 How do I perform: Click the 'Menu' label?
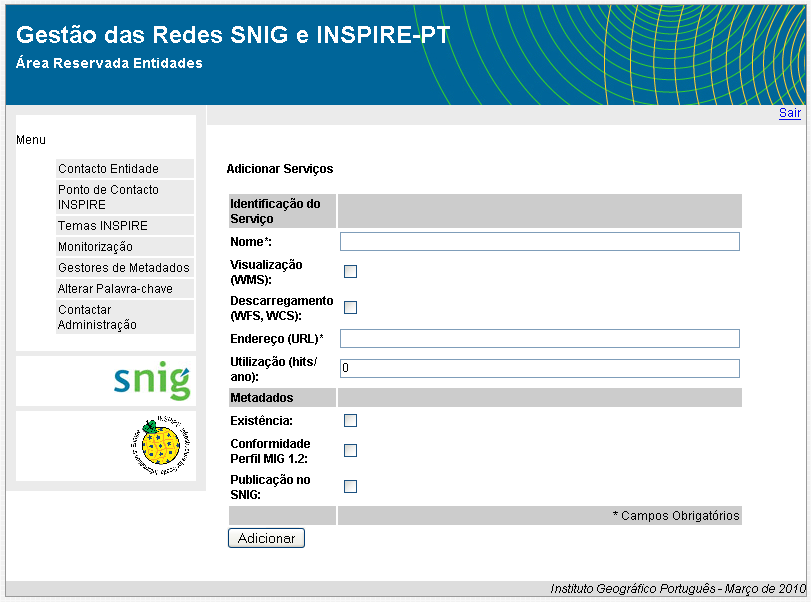click(x=31, y=140)
